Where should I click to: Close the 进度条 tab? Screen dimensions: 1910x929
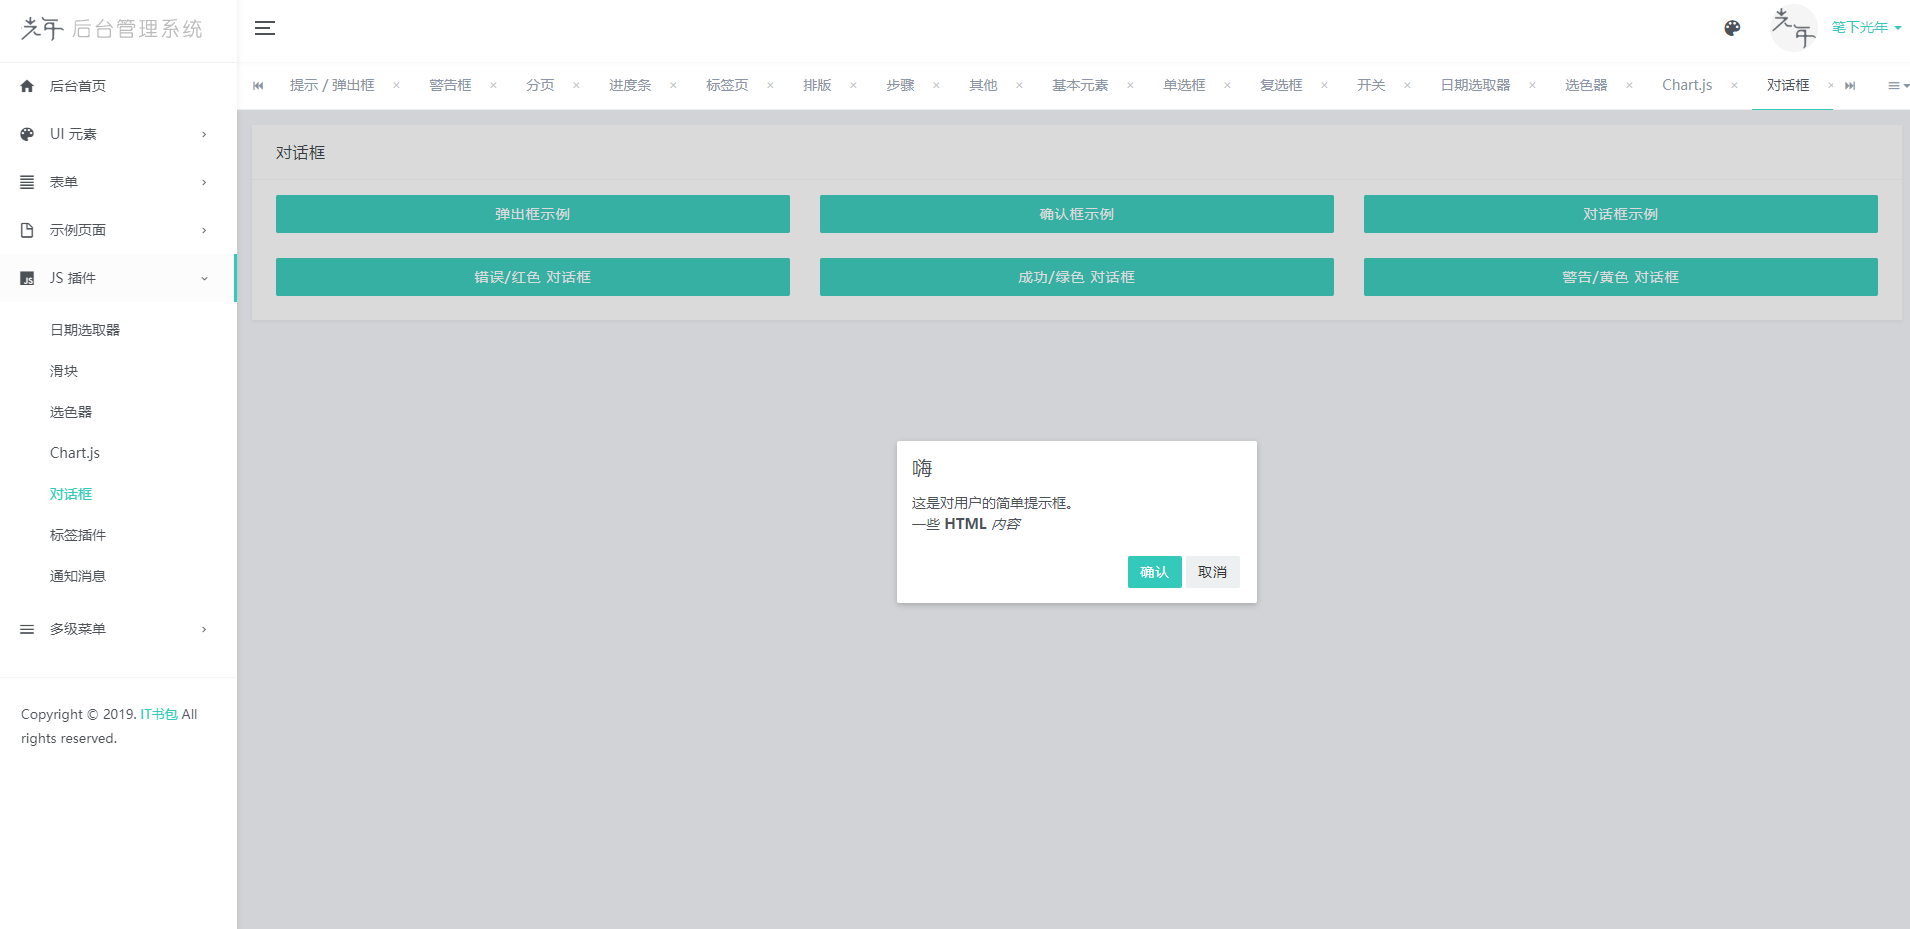pyautogui.click(x=673, y=85)
